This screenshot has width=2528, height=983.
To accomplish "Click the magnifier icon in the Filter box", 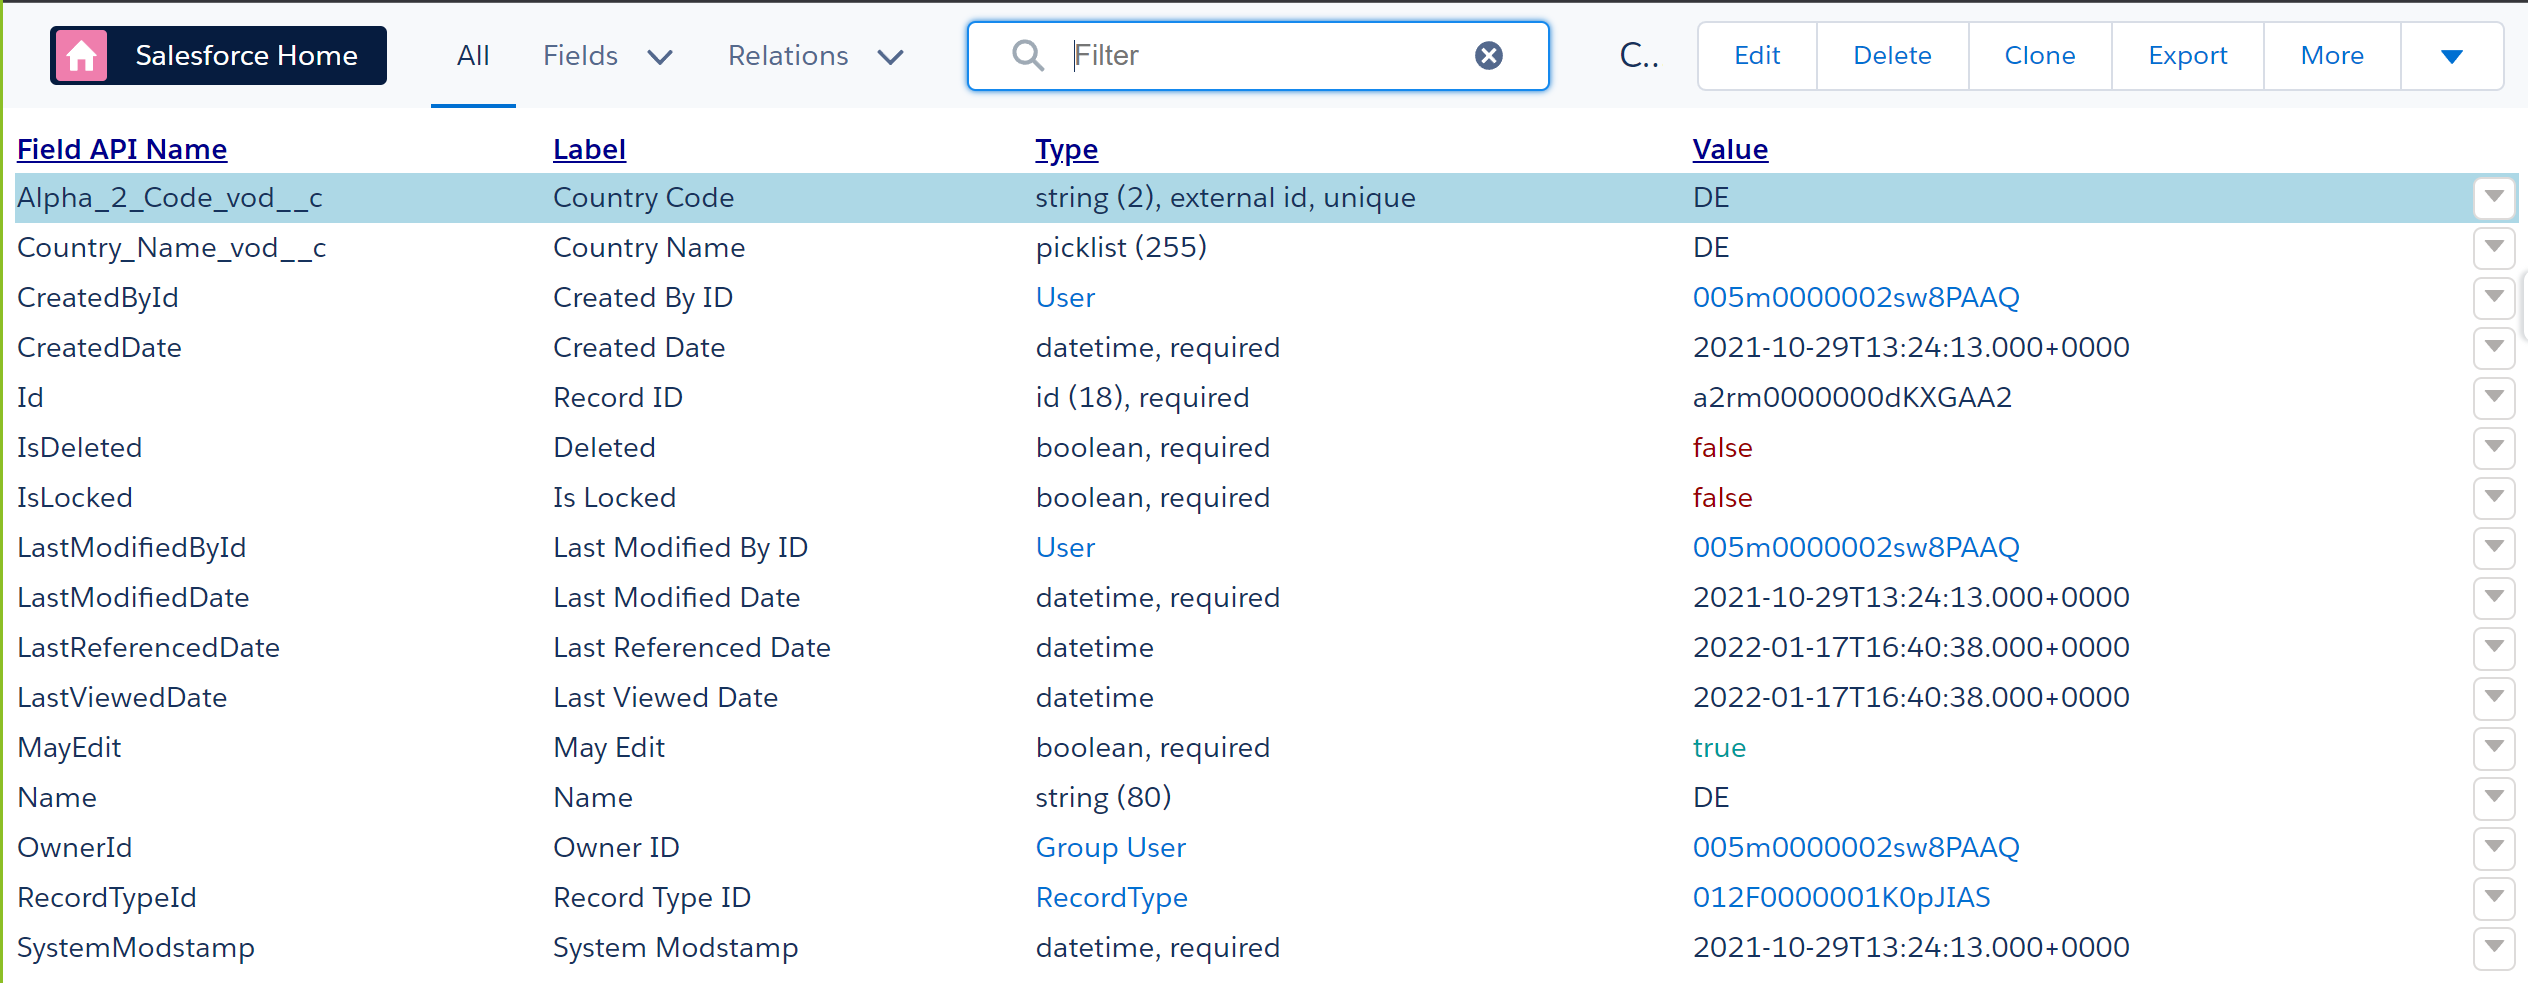I will coord(1027,56).
